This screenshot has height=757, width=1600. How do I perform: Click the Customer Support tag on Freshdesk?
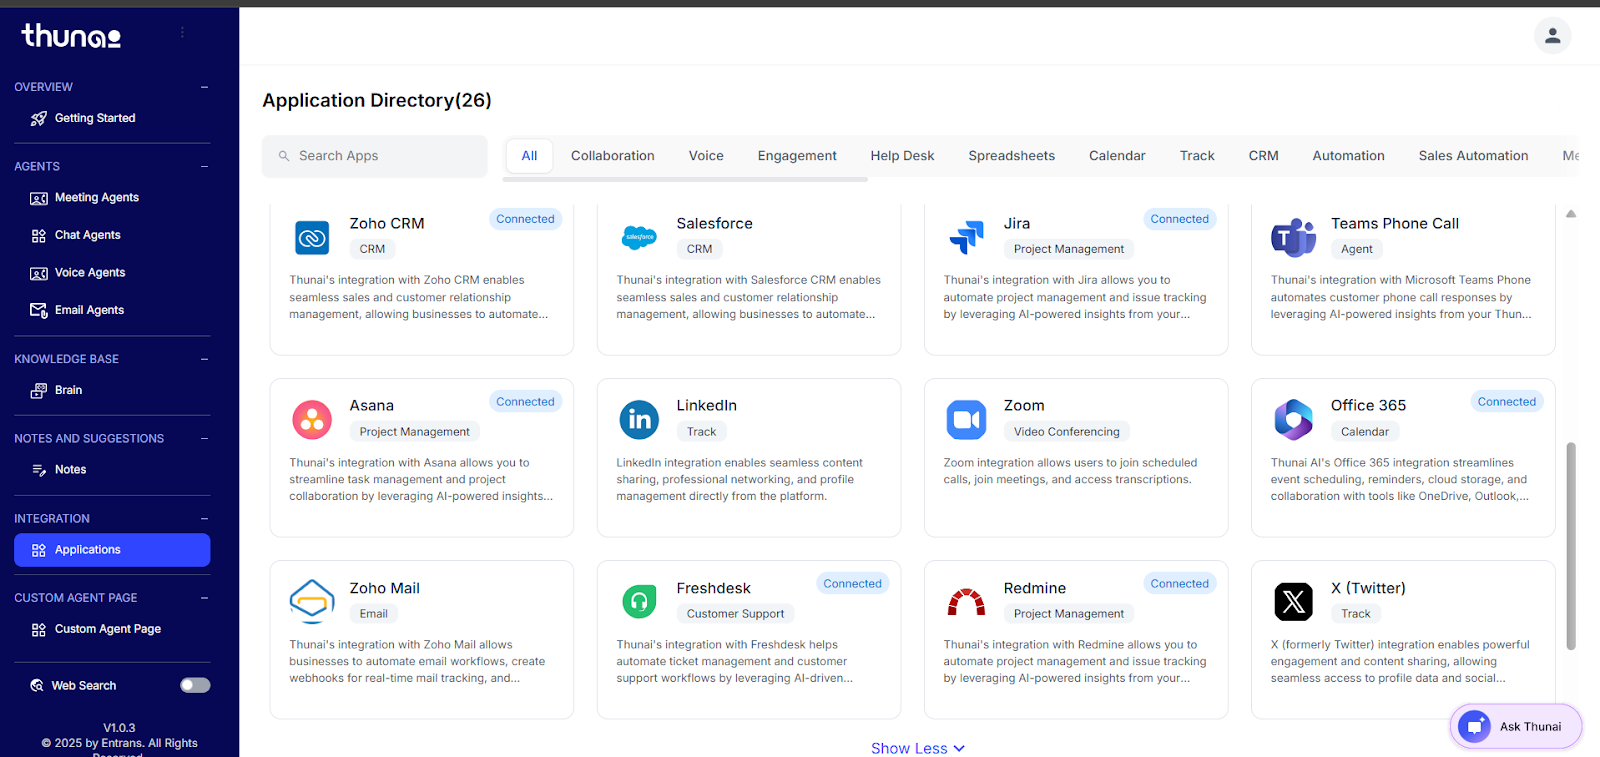point(735,614)
